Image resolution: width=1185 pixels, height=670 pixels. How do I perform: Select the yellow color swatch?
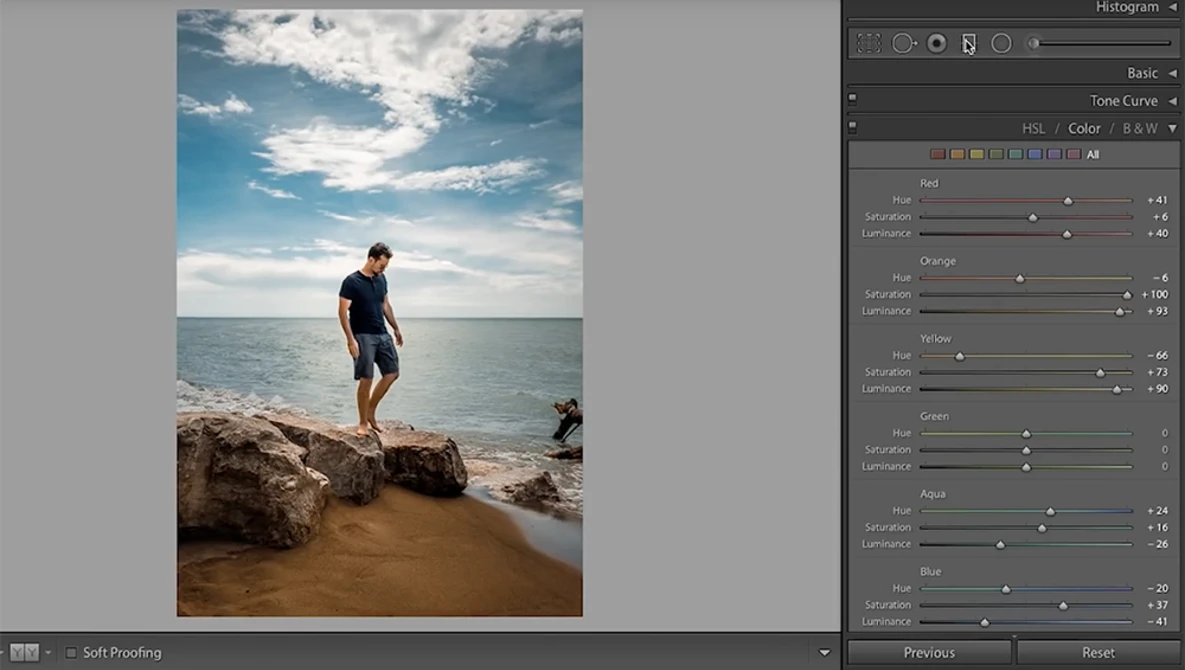976,154
